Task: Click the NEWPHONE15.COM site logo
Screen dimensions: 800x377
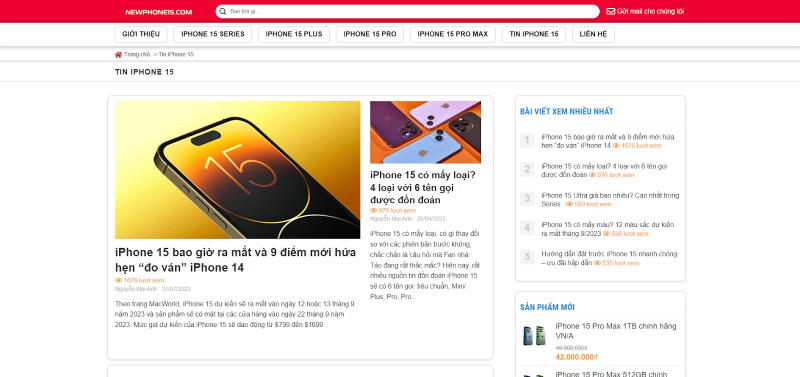Action: 159,12
